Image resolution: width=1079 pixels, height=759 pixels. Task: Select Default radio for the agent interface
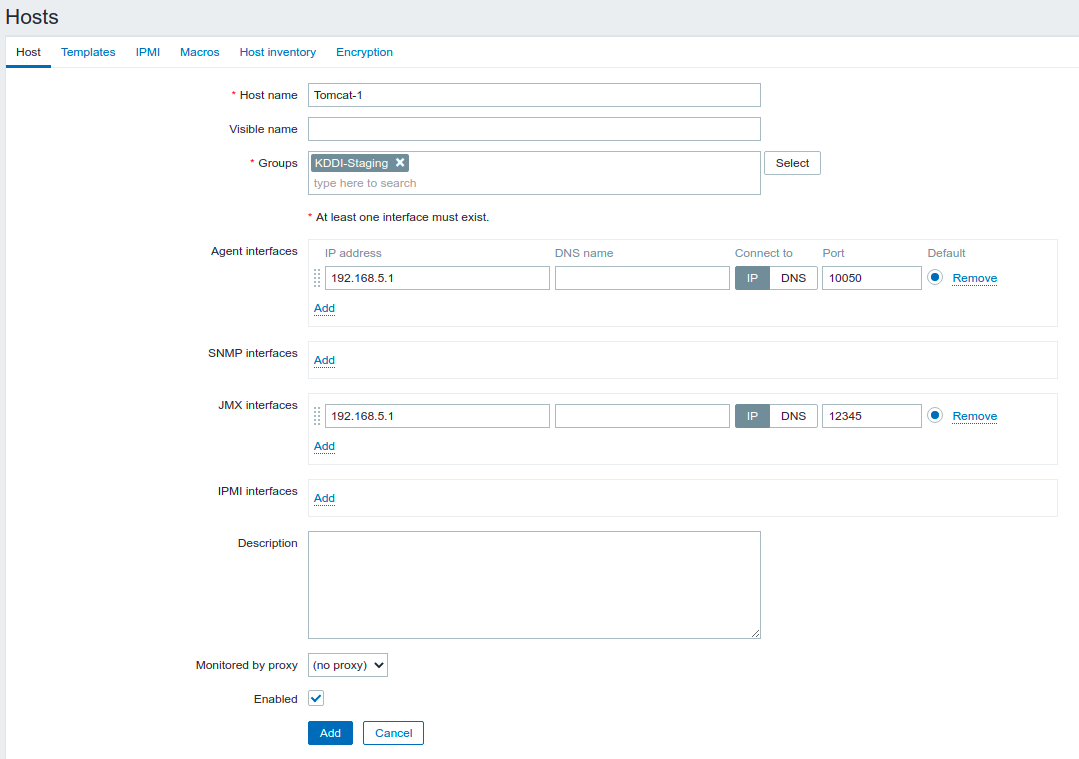pos(935,278)
